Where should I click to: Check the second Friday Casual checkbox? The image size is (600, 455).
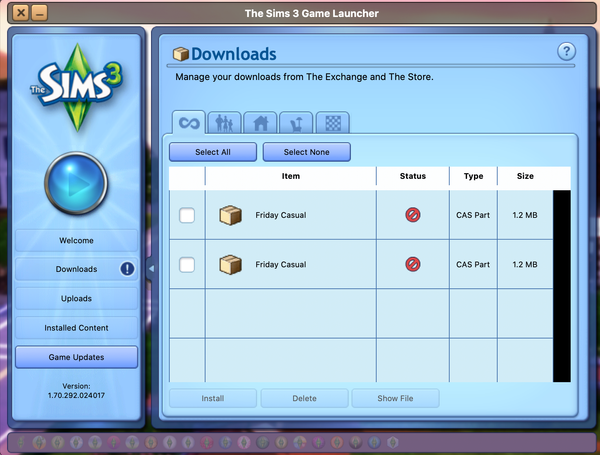[x=187, y=265]
